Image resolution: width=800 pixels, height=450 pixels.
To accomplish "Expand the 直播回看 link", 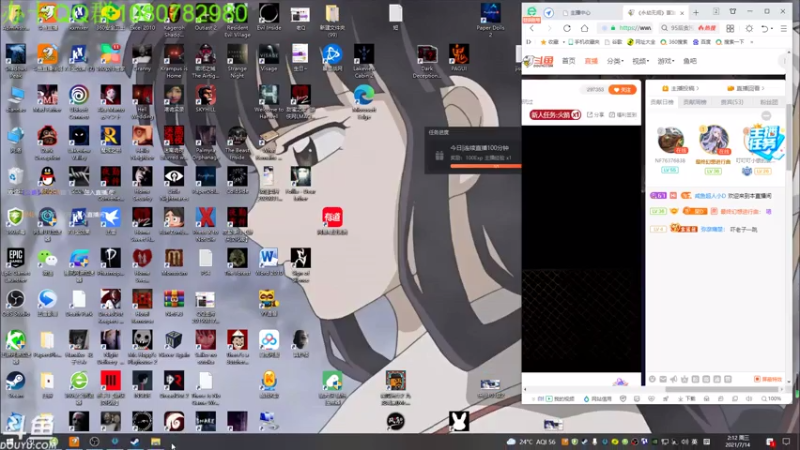I will tap(745, 88).
